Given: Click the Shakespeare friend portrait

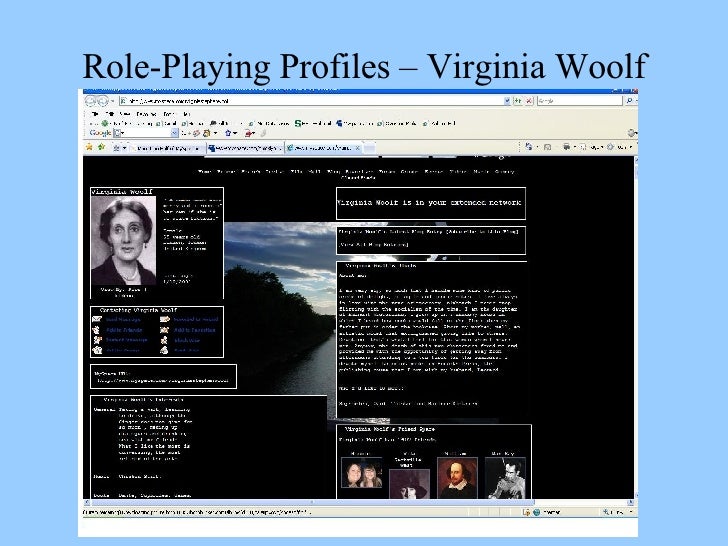Looking at the screenshot, I should pyautogui.click(x=456, y=478).
